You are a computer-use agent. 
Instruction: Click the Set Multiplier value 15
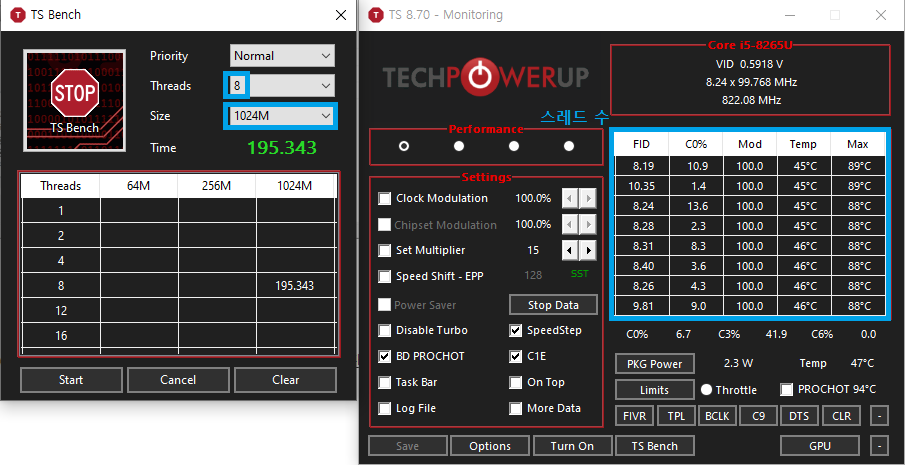click(533, 250)
